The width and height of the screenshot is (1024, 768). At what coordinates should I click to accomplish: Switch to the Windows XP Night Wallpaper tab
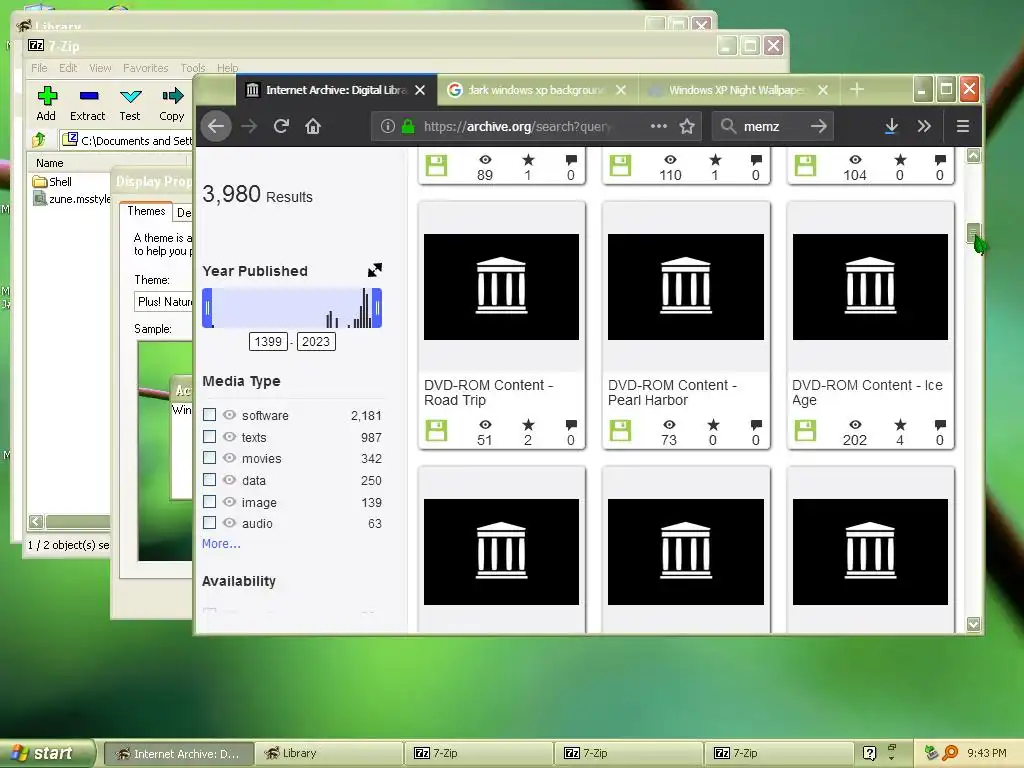(x=737, y=89)
